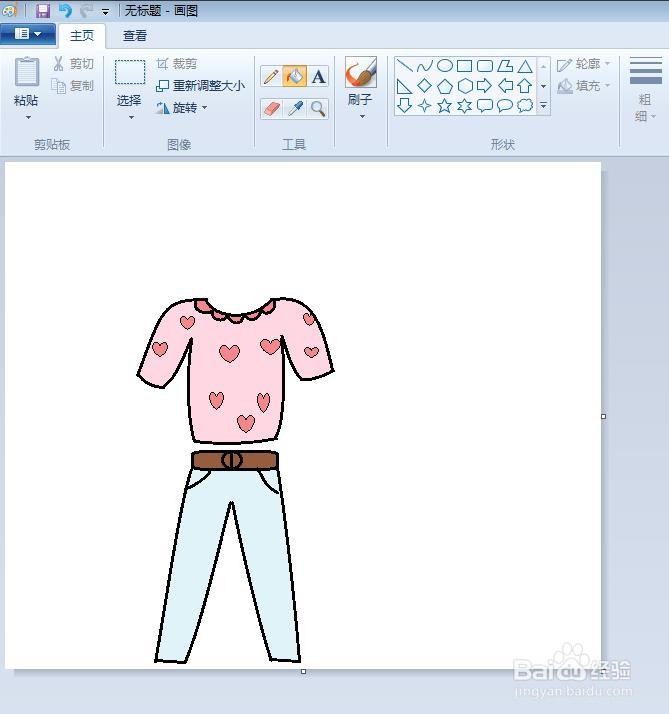Open the Brushes dropdown arrow
Screen dimensions: 669x714
click(362, 117)
